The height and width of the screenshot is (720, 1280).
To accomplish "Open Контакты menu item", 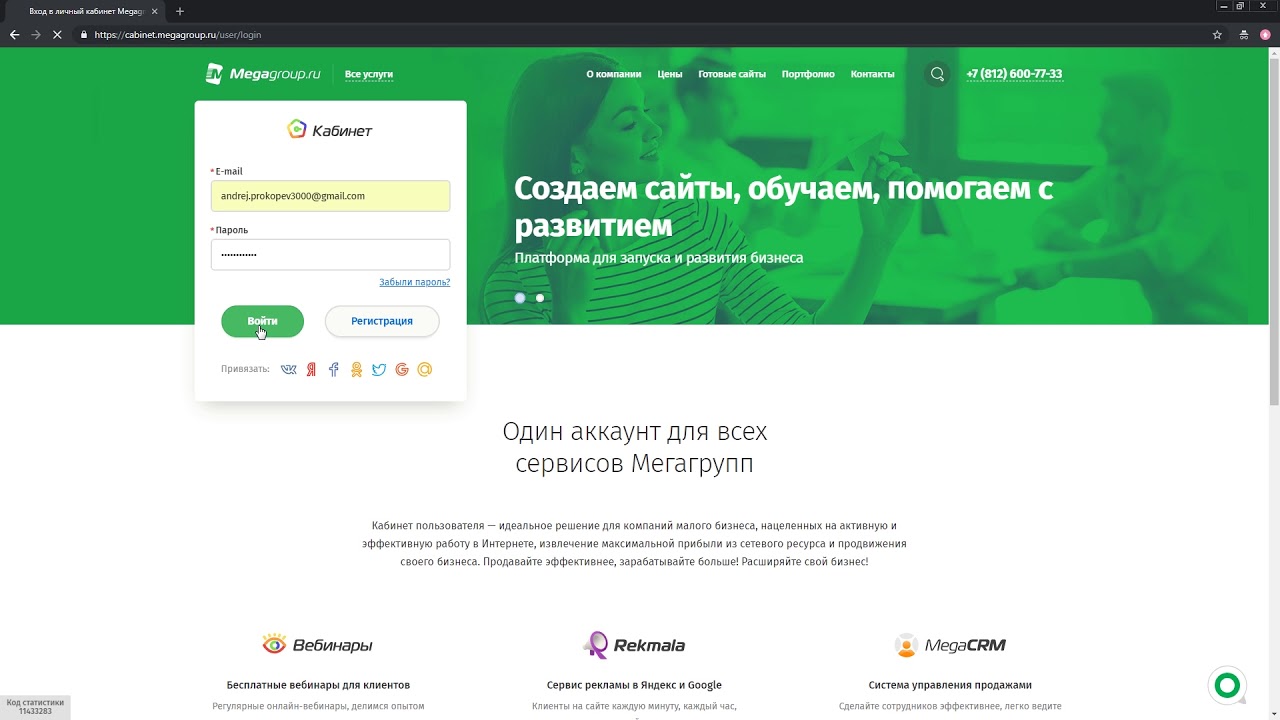I will [872, 74].
